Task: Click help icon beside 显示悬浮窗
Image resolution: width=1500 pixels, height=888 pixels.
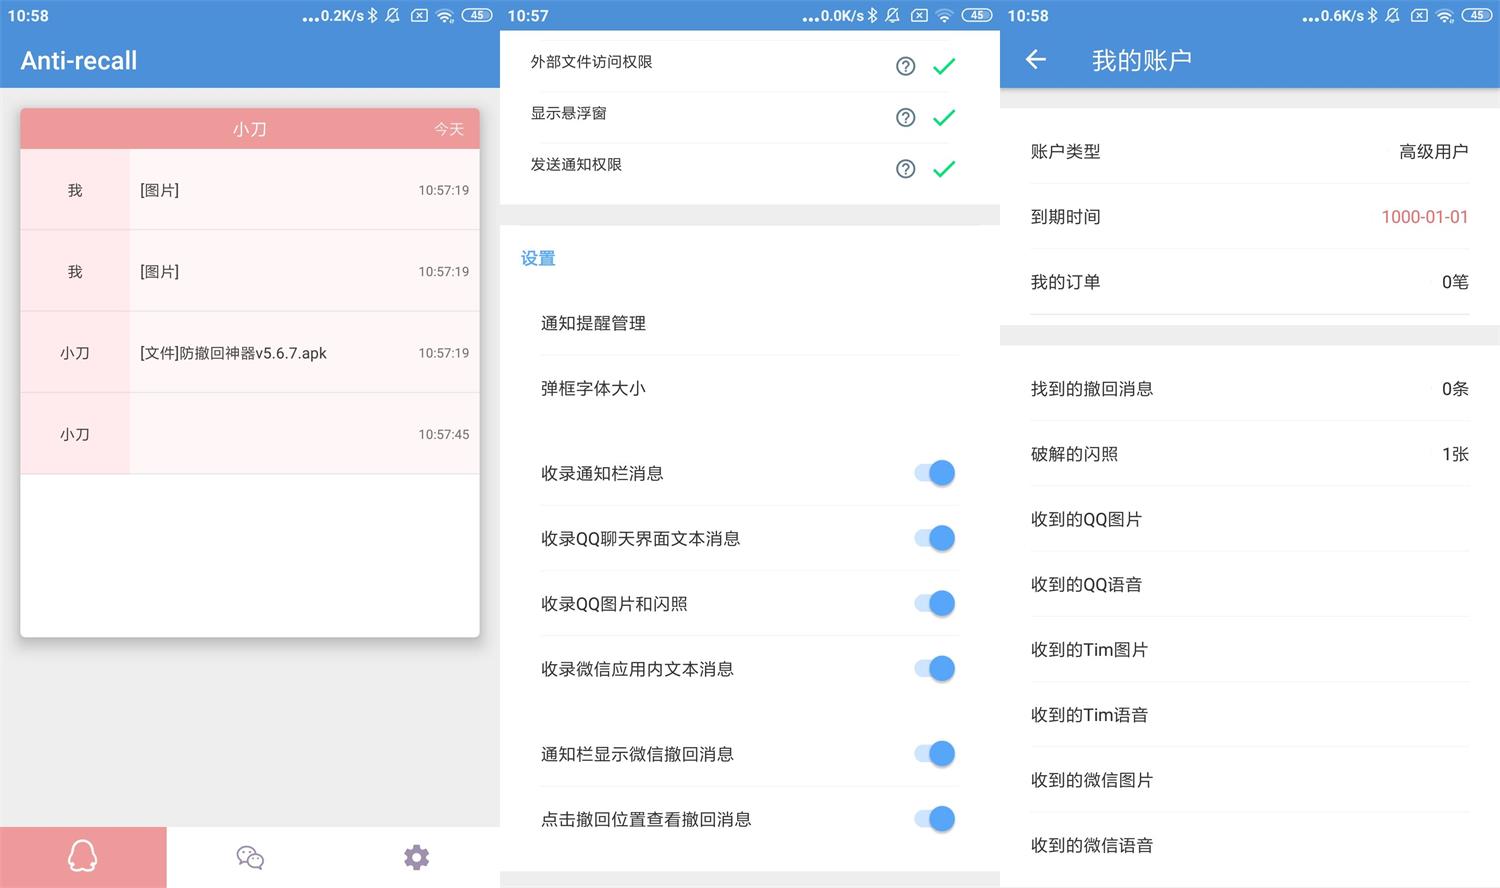Action: click(x=905, y=117)
